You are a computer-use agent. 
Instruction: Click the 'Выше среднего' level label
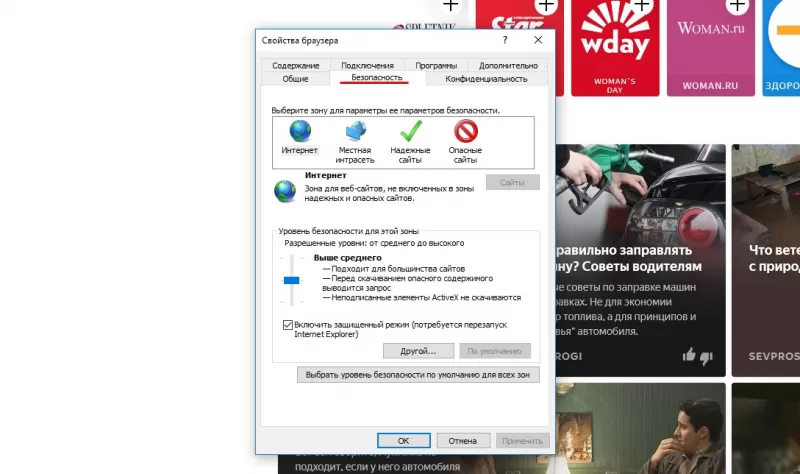coord(347,258)
